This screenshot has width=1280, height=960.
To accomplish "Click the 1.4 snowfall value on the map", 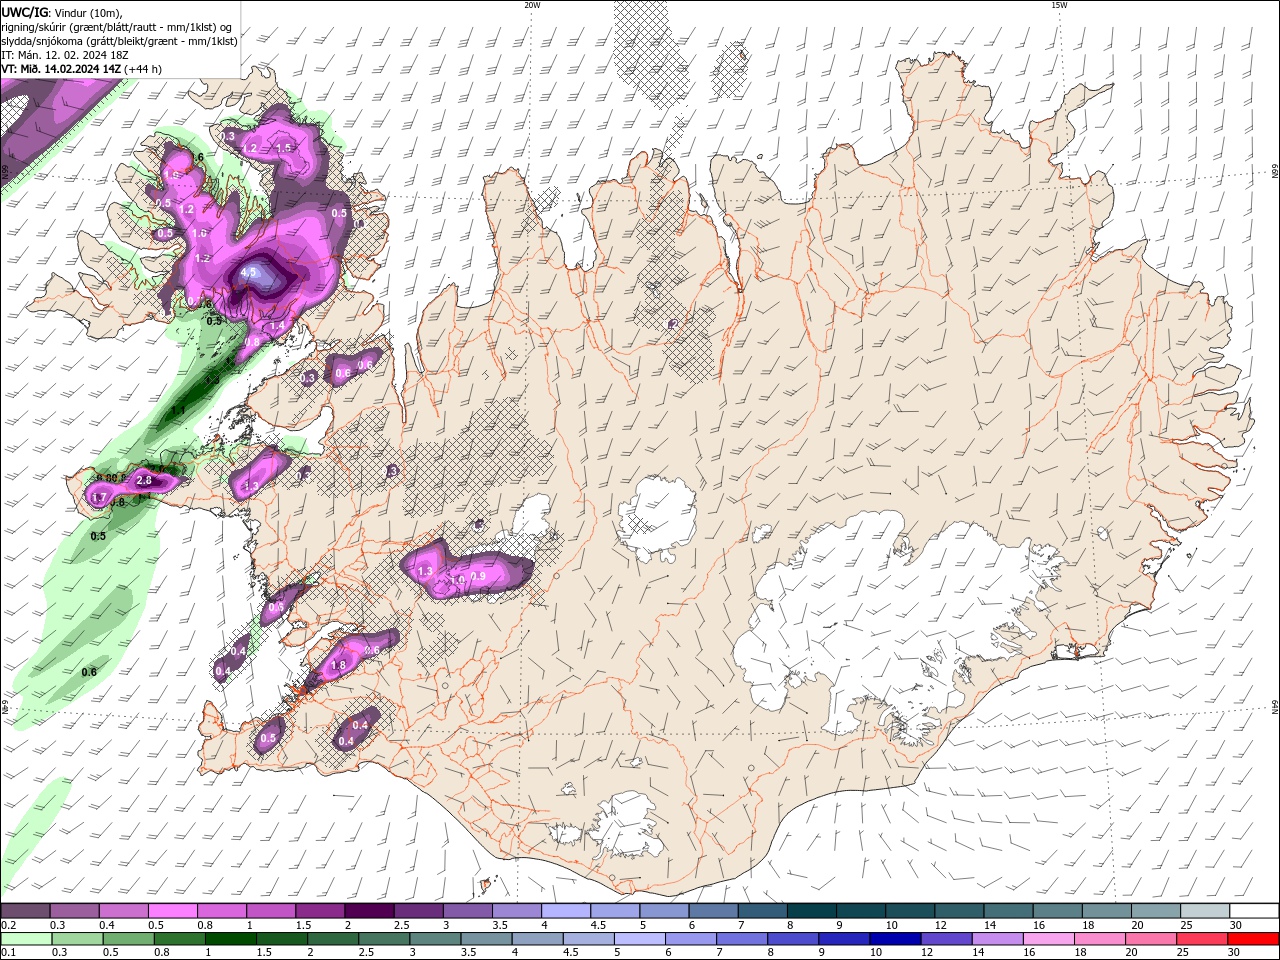I will tap(277, 326).
